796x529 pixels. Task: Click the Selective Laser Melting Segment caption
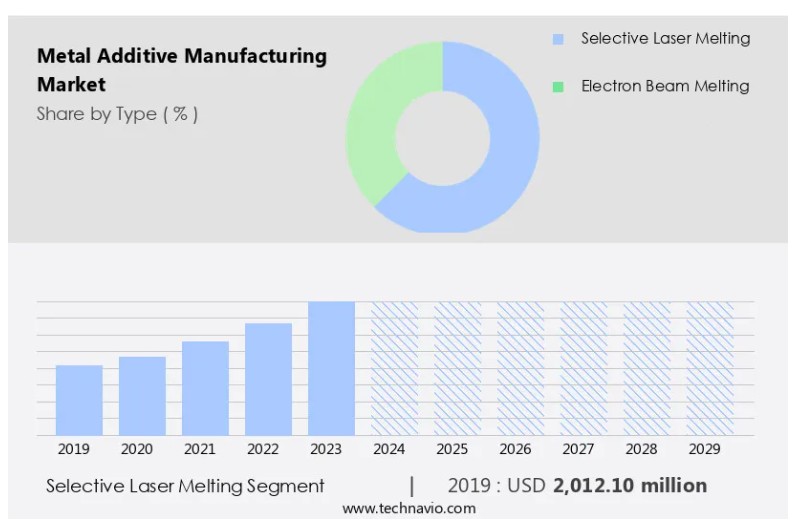pyautogui.click(x=185, y=486)
